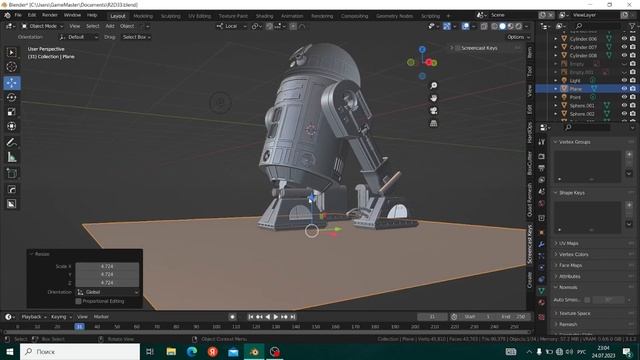Collapse the Vertex Groups panel
The width and height of the screenshot is (640, 360).
[x=574, y=142]
